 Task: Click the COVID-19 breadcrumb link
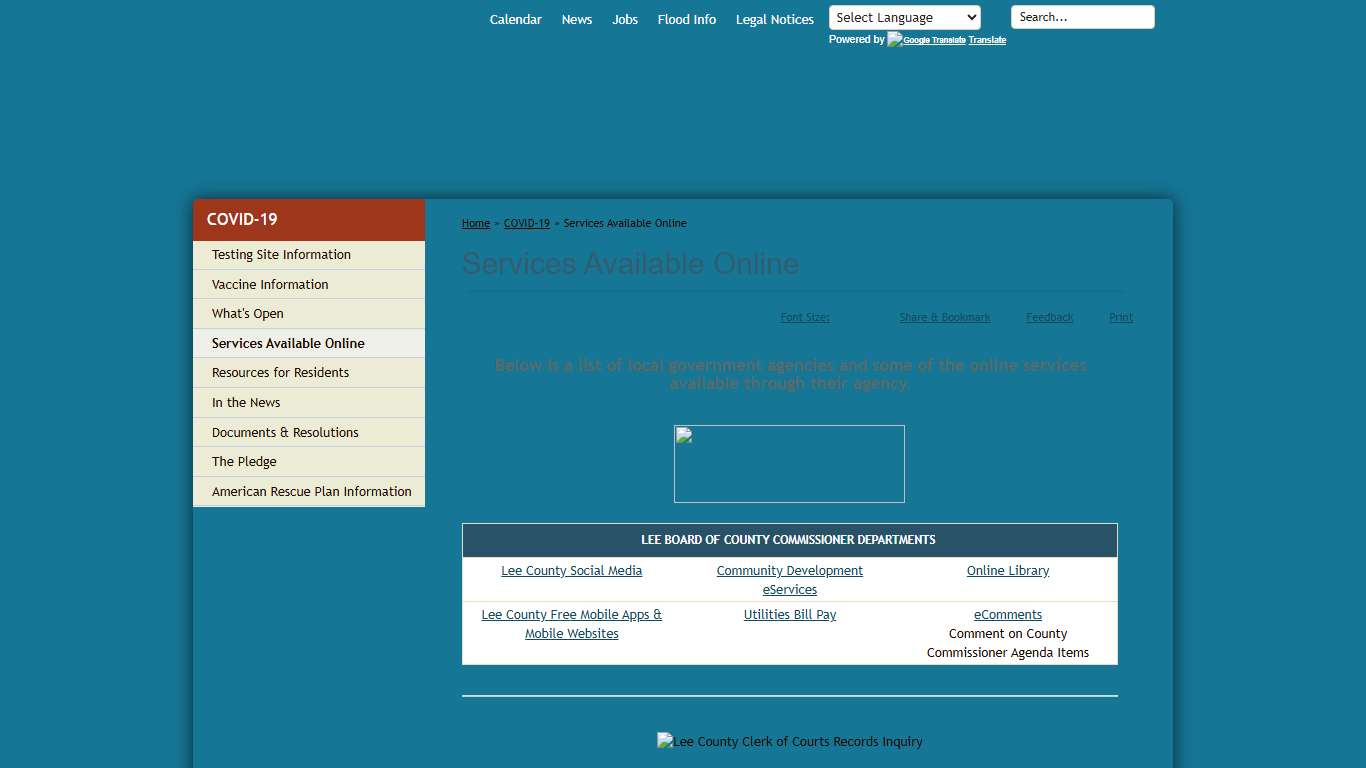pos(526,223)
